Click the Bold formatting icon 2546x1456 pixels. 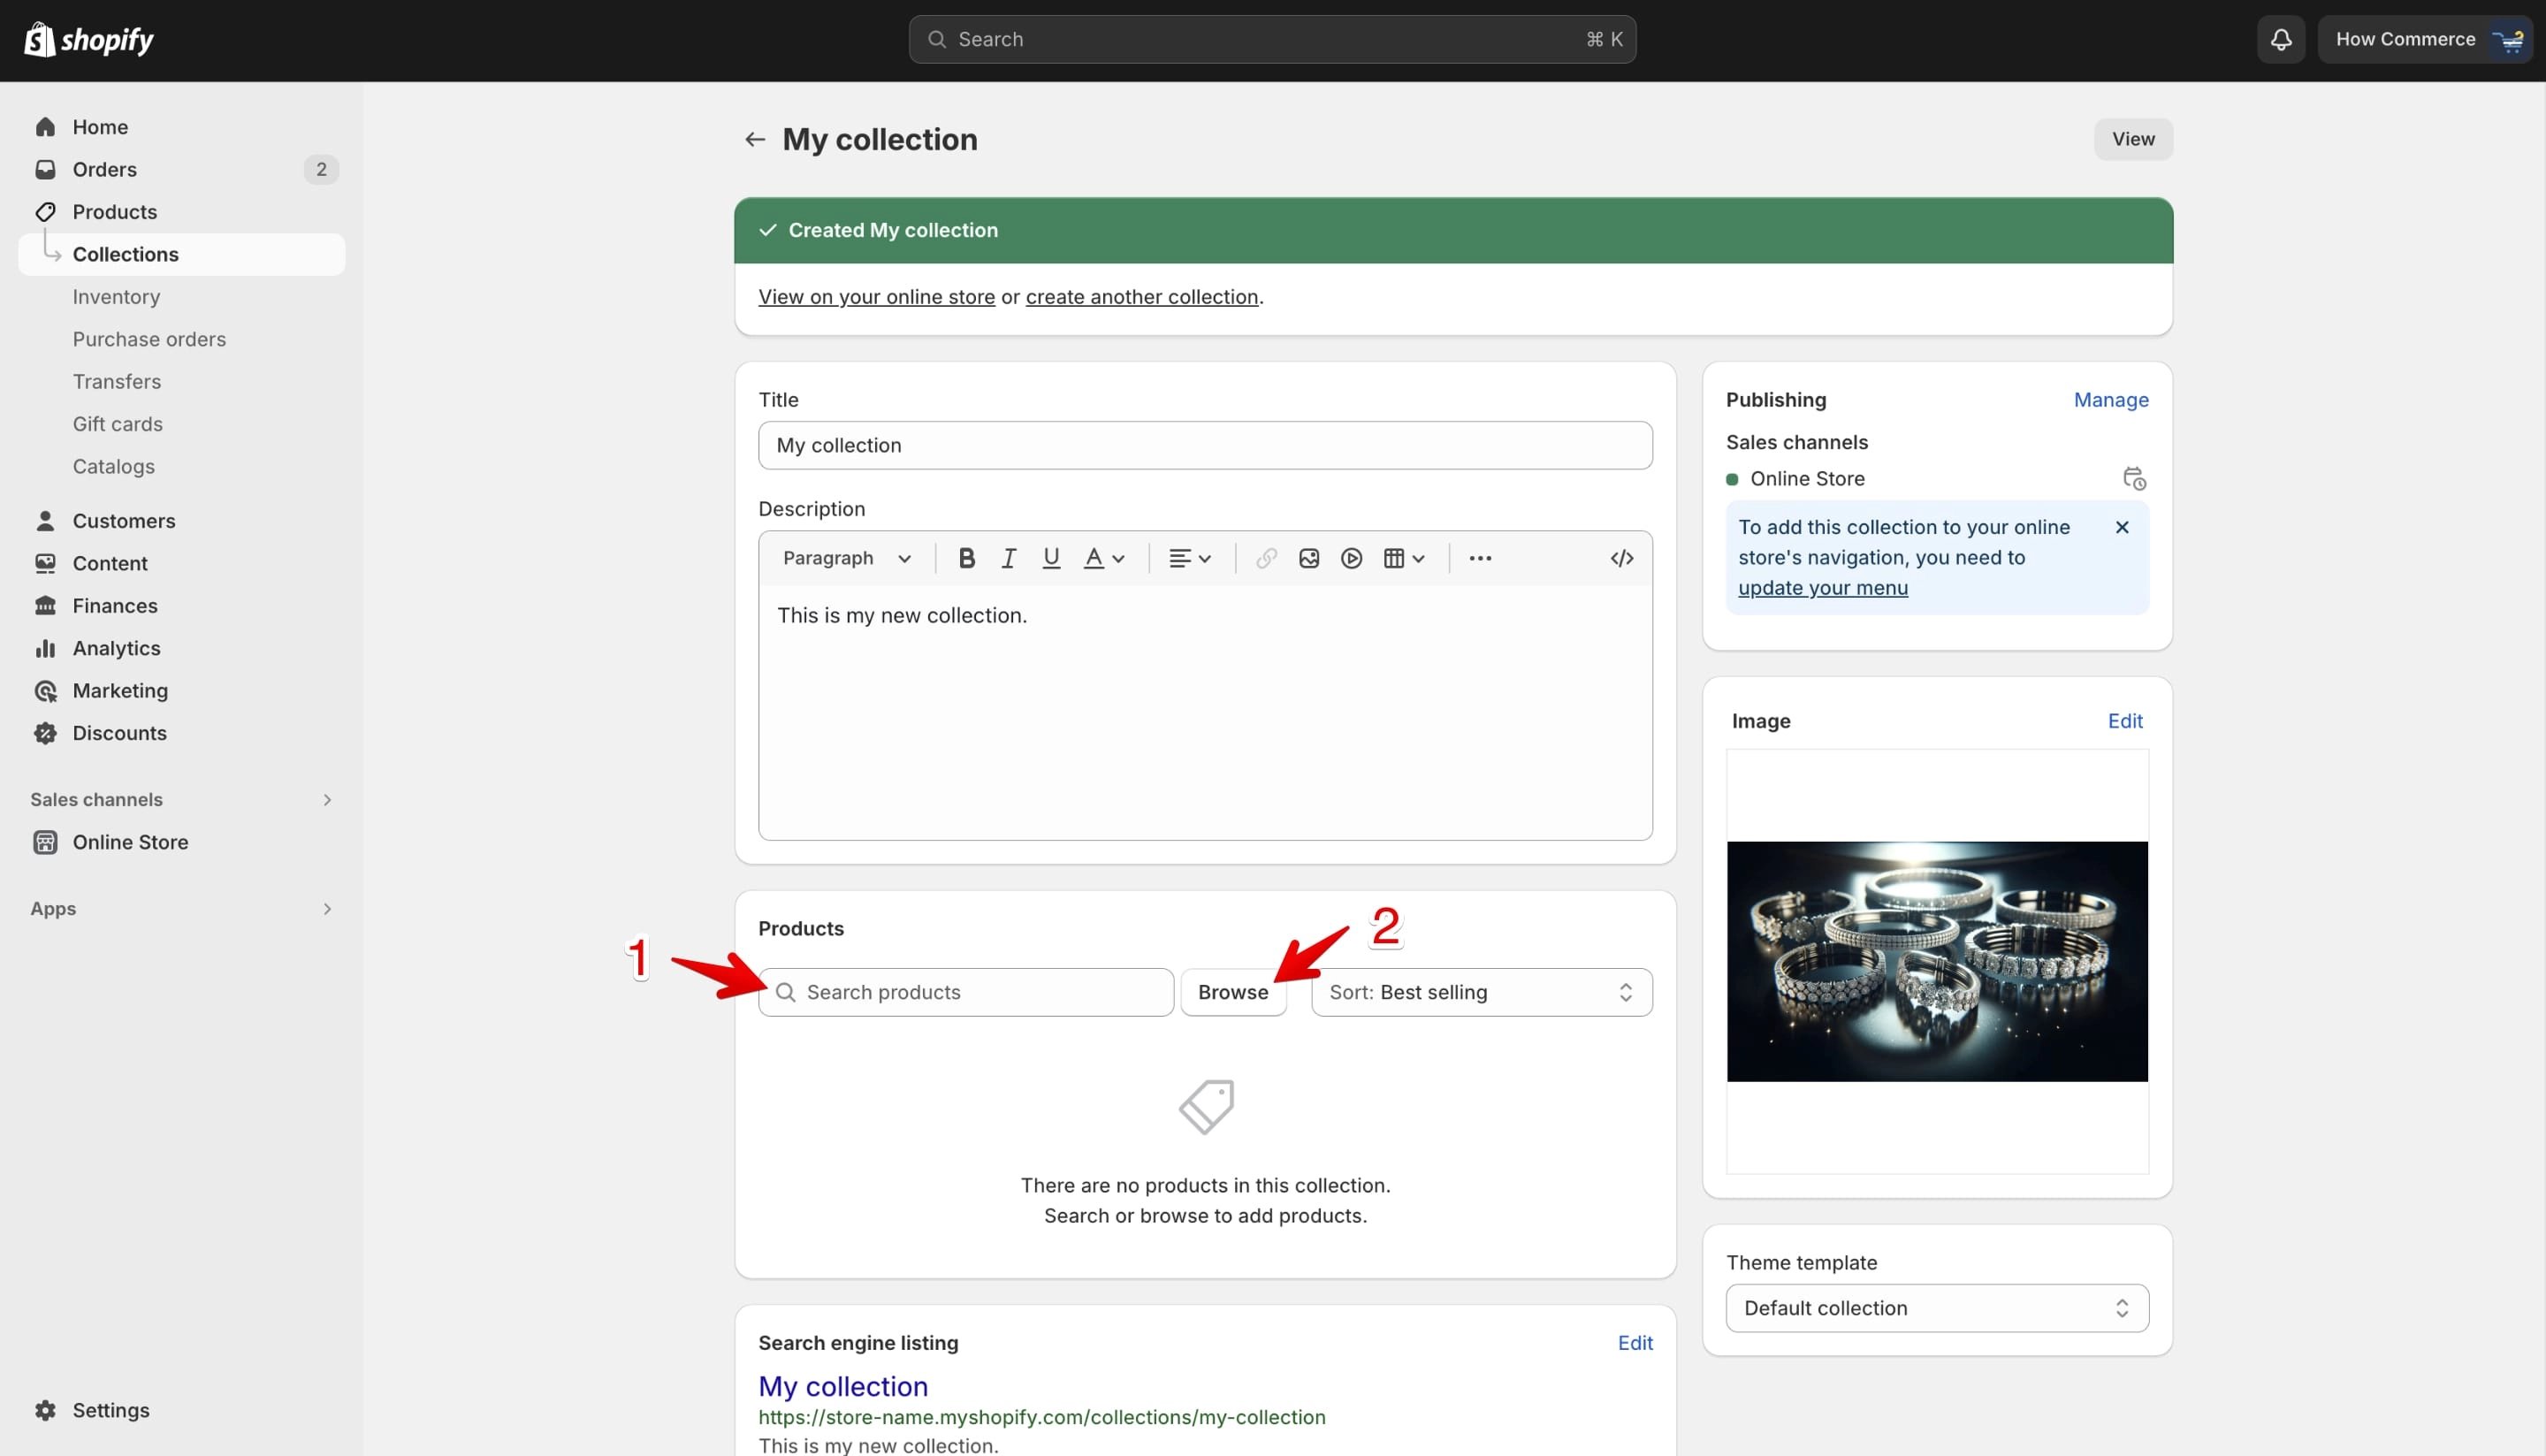point(966,558)
